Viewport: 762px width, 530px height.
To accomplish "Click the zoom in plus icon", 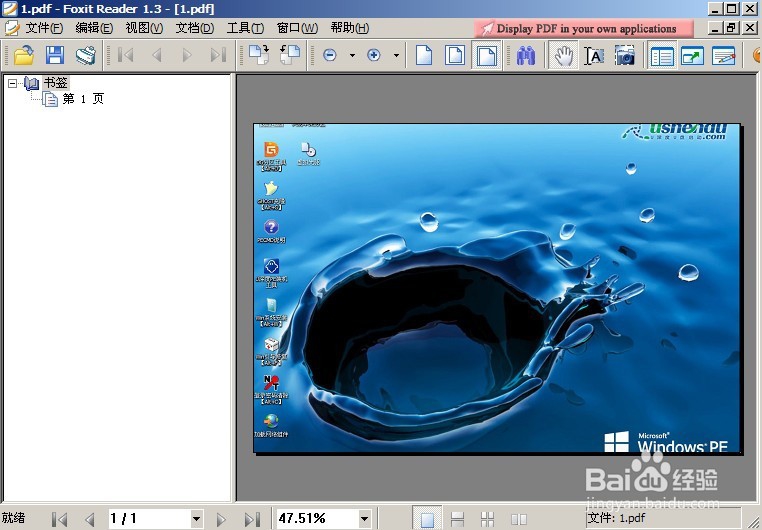I will 374,55.
